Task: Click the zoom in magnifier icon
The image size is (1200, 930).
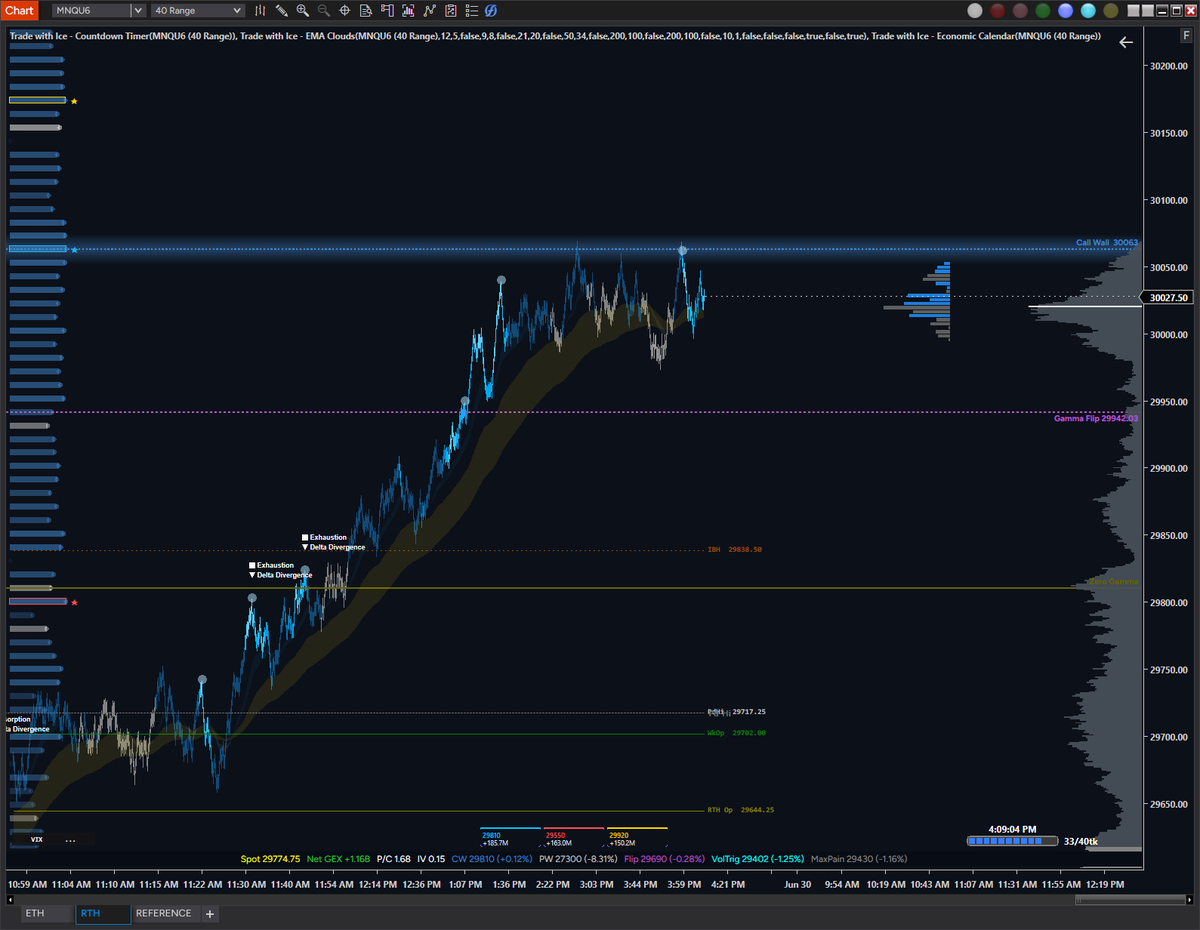Action: coord(302,10)
